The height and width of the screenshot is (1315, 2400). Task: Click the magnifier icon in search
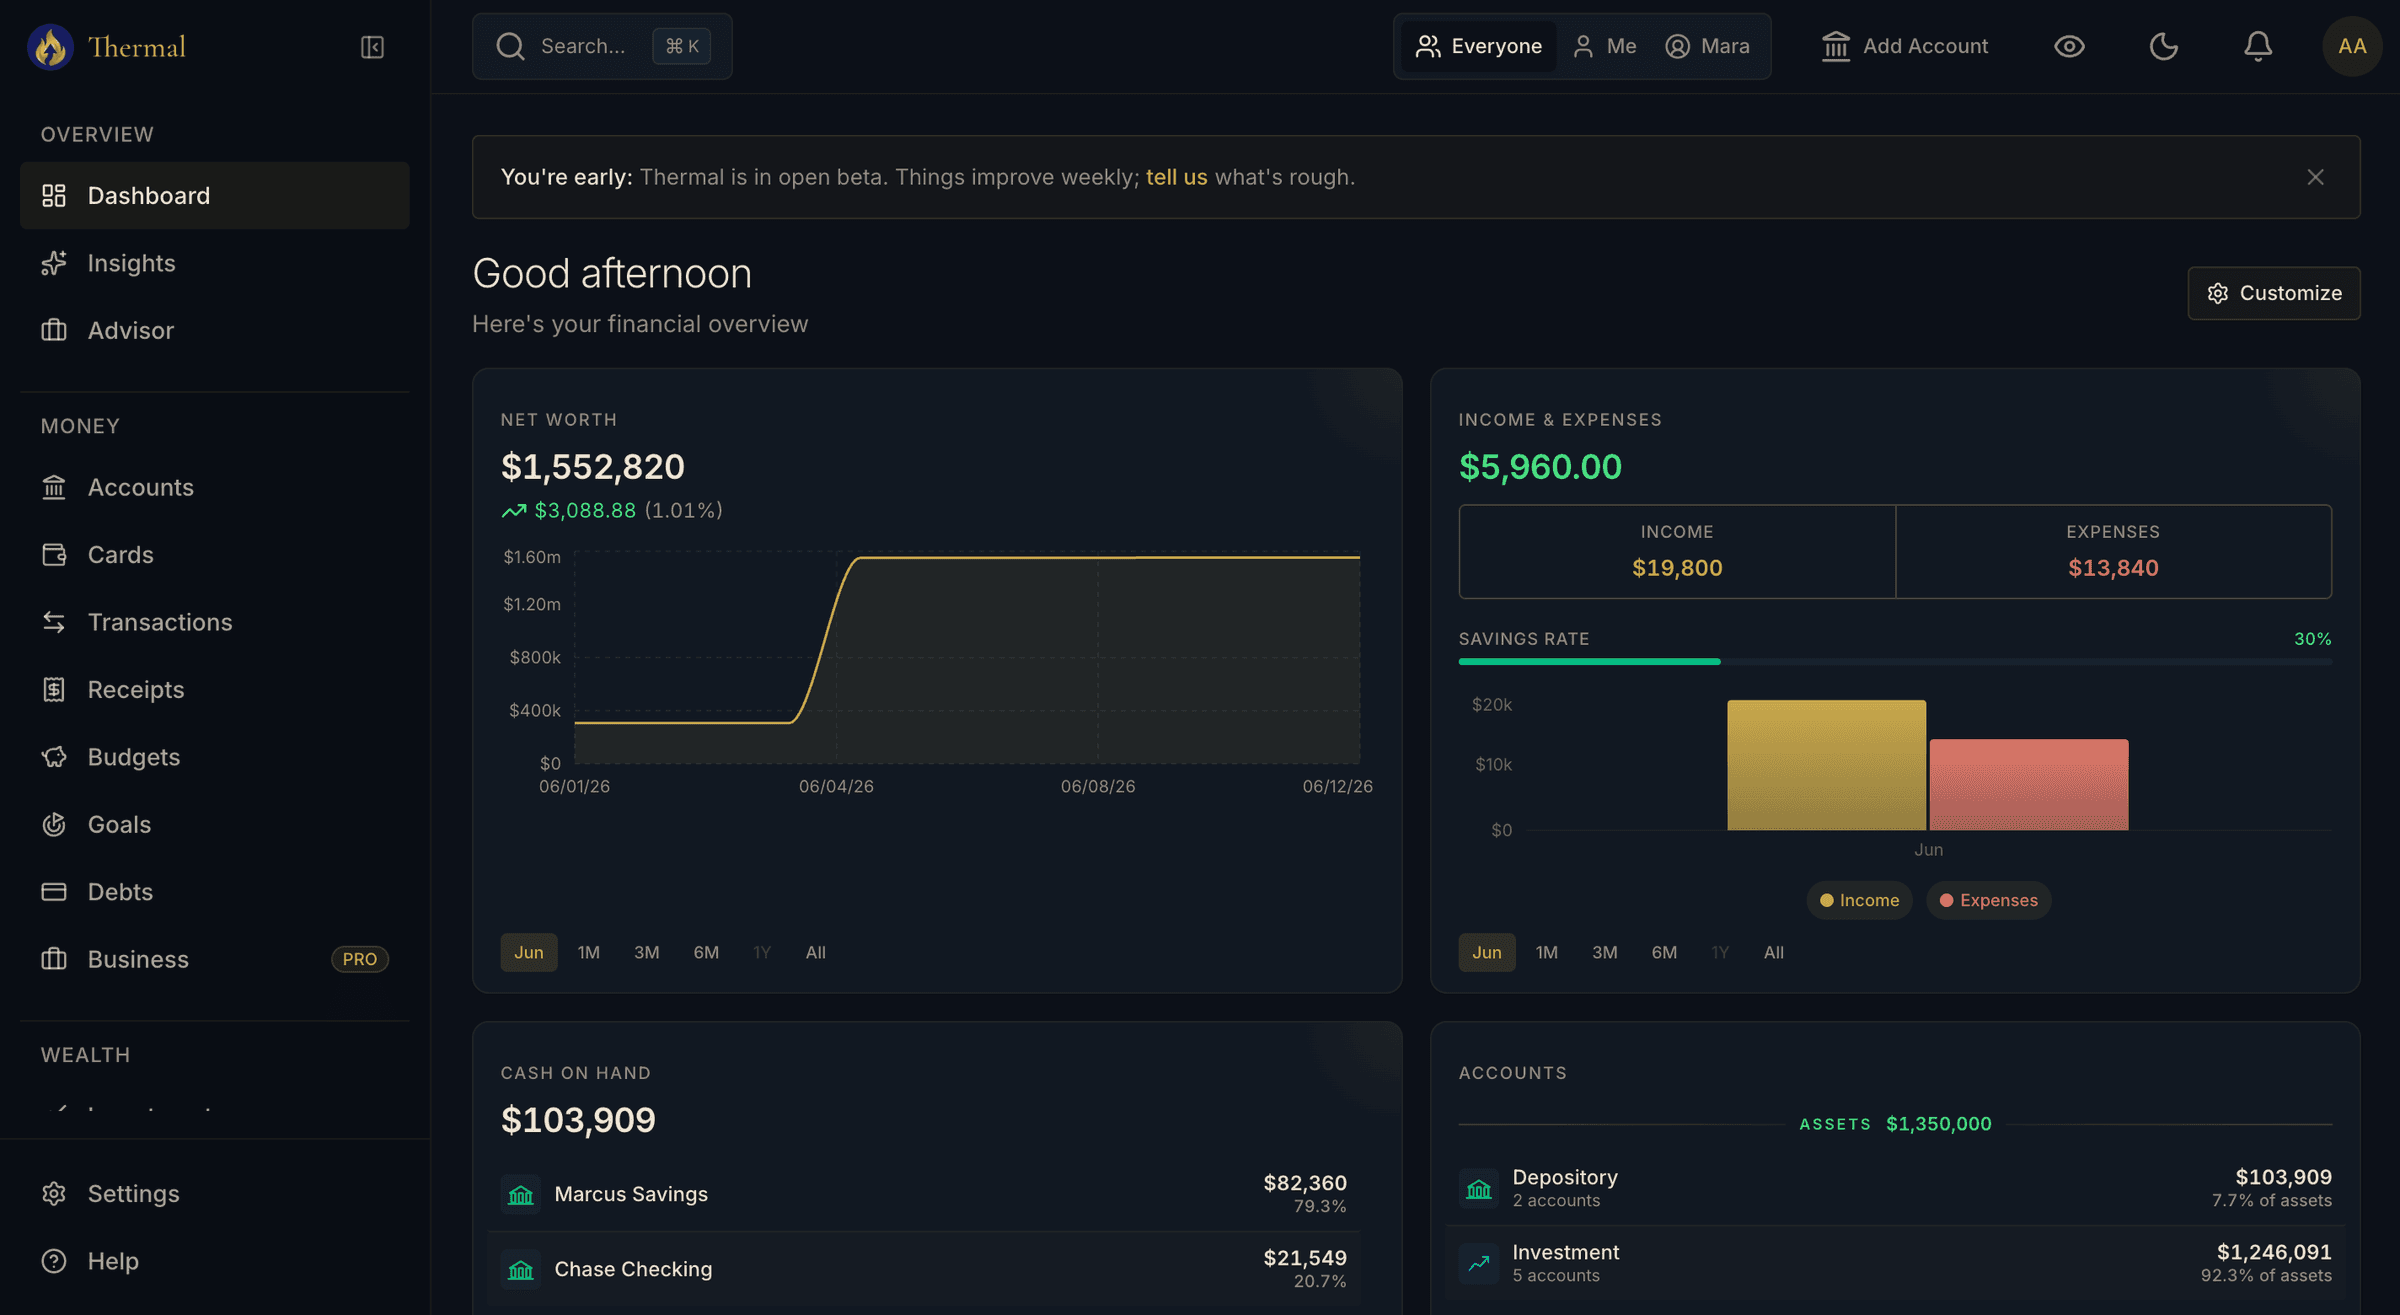click(511, 46)
